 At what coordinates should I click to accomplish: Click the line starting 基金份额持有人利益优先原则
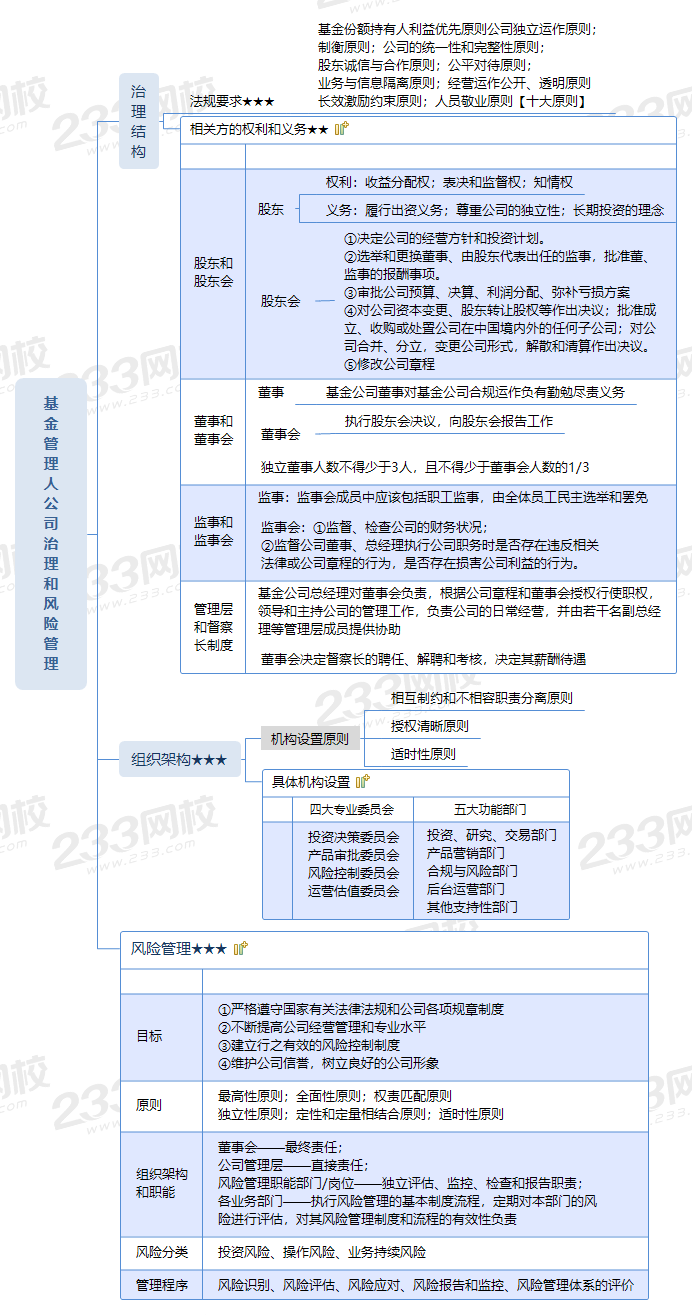point(457,30)
